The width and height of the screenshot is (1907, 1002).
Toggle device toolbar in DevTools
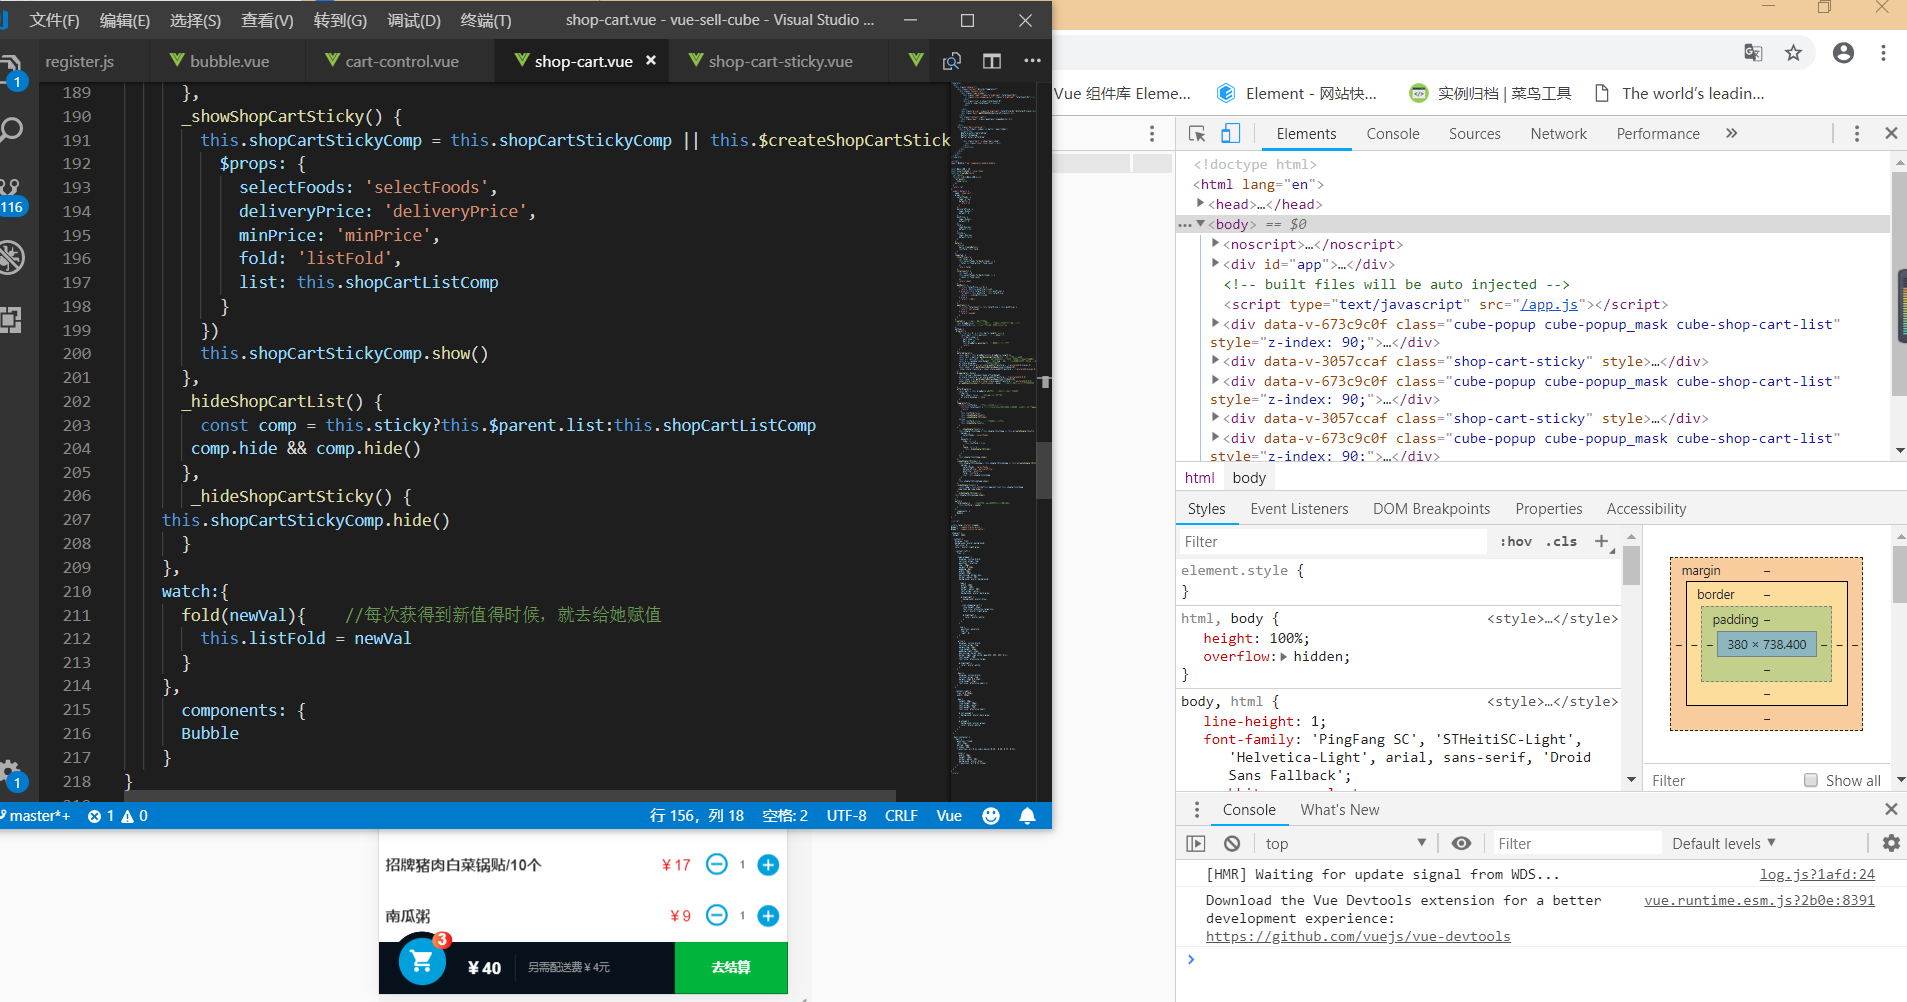coord(1230,134)
